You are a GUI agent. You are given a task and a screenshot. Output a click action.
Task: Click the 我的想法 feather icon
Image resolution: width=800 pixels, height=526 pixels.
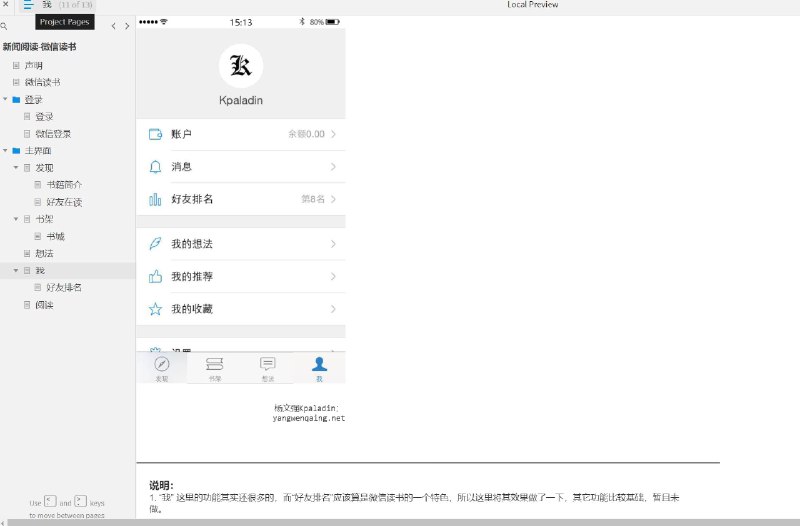pos(155,244)
